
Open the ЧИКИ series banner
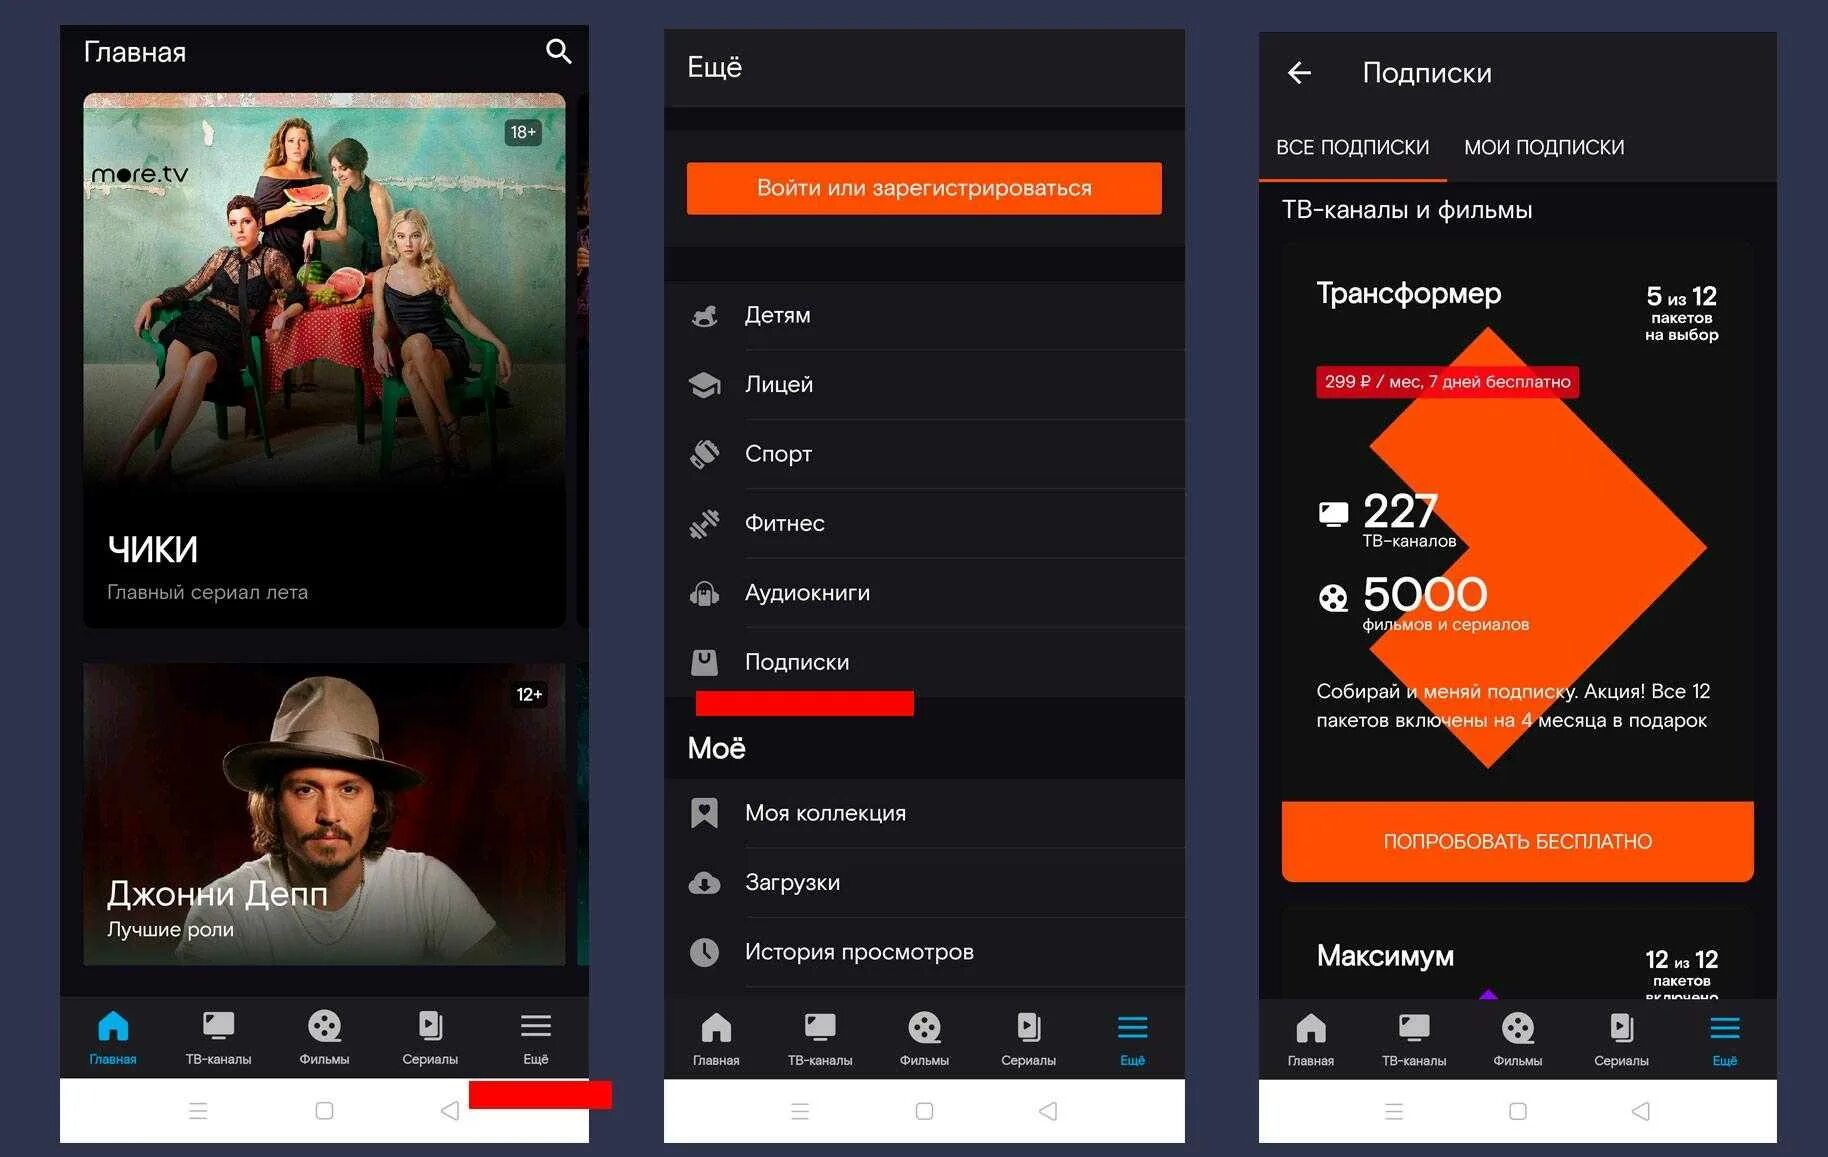[324, 360]
